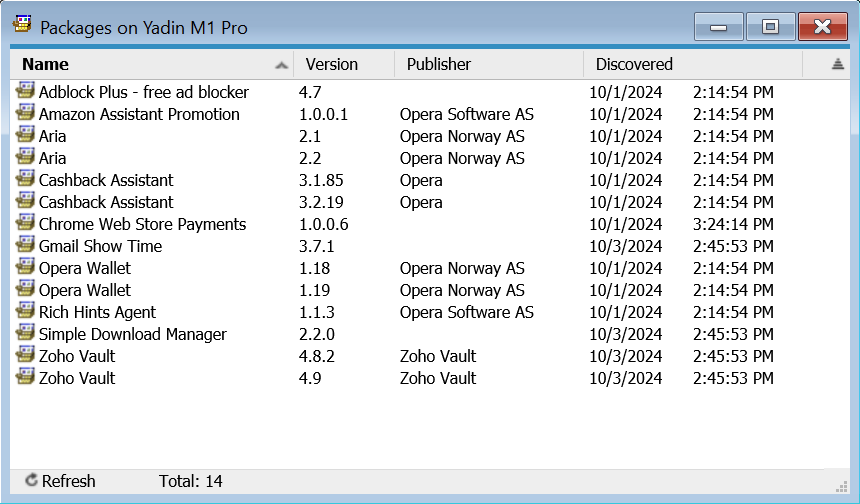Click Opera Norway AS publisher for Aria 2.1

[x=462, y=136]
